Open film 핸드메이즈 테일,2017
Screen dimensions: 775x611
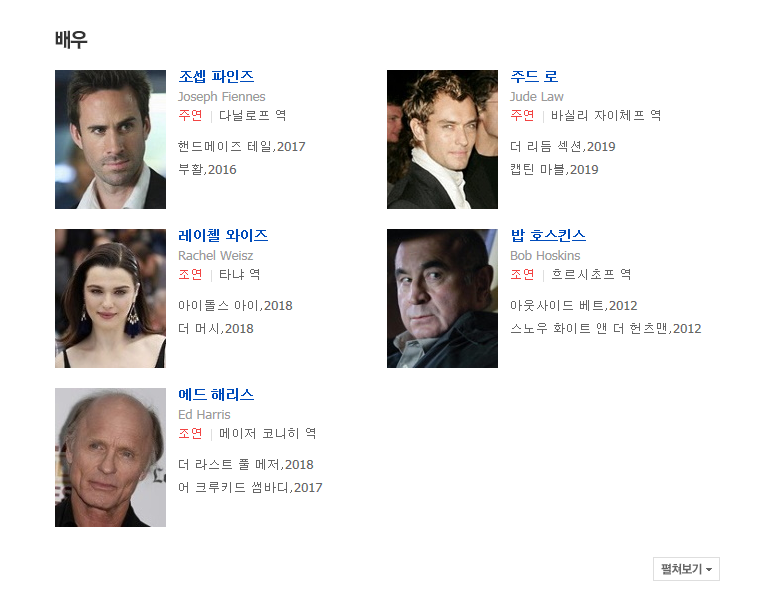point(242,146)
